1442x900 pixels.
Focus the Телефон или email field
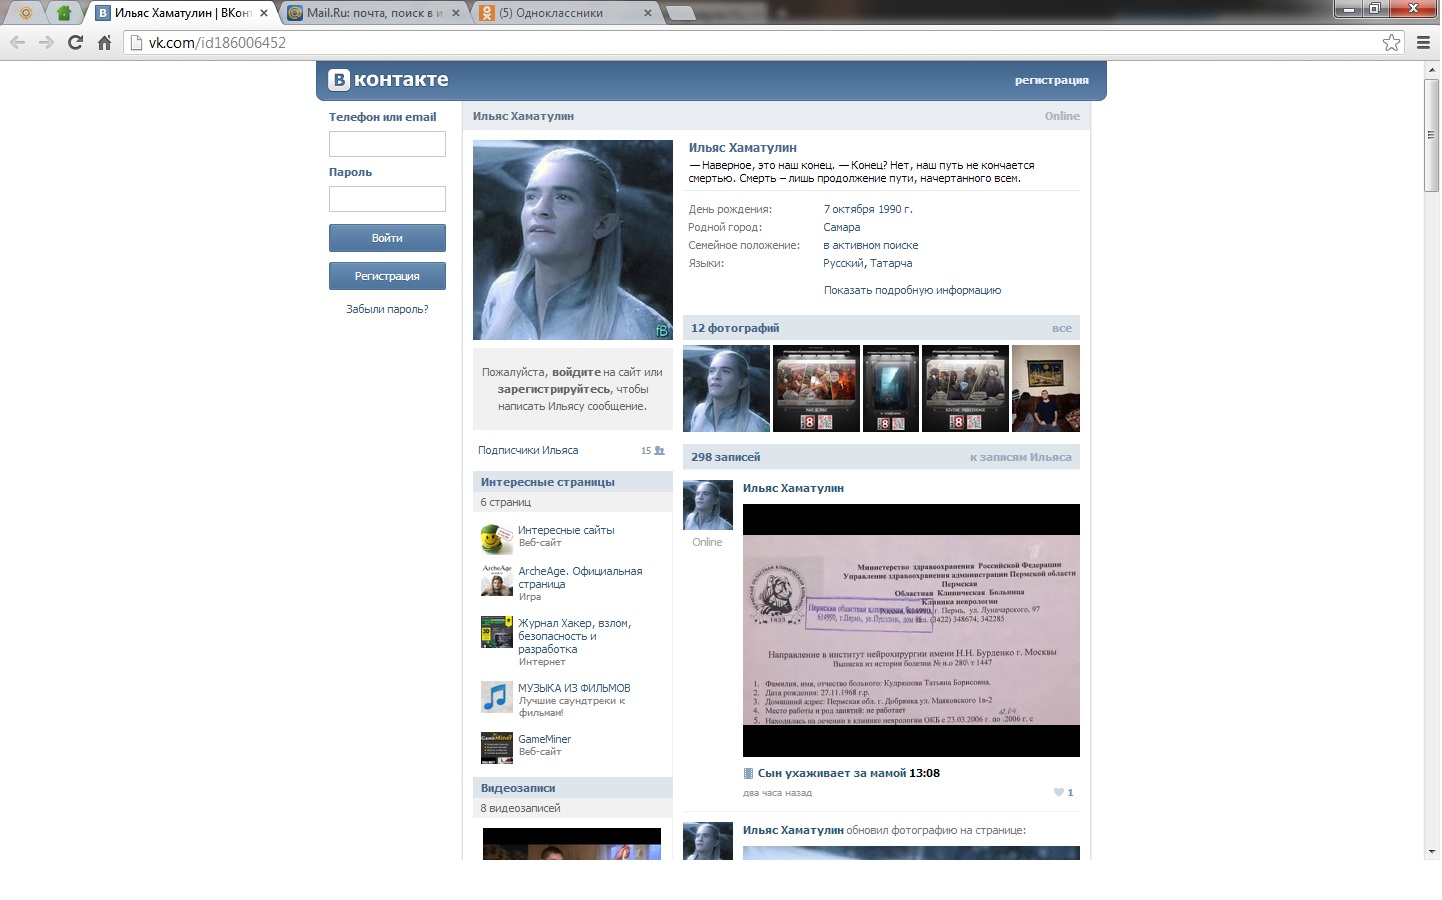(x=387, y=144)
